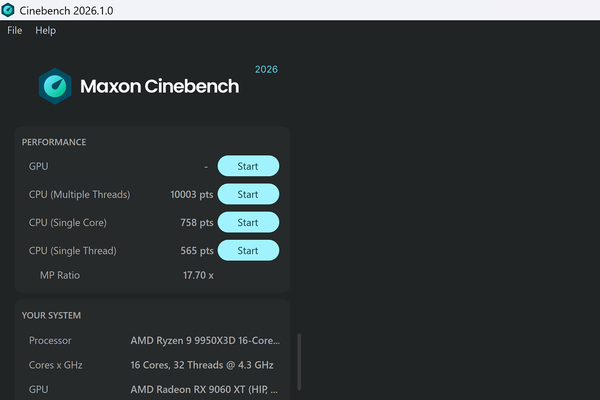Start the GPU benchmark
This screenshot has width=600, height=400.
248,166
